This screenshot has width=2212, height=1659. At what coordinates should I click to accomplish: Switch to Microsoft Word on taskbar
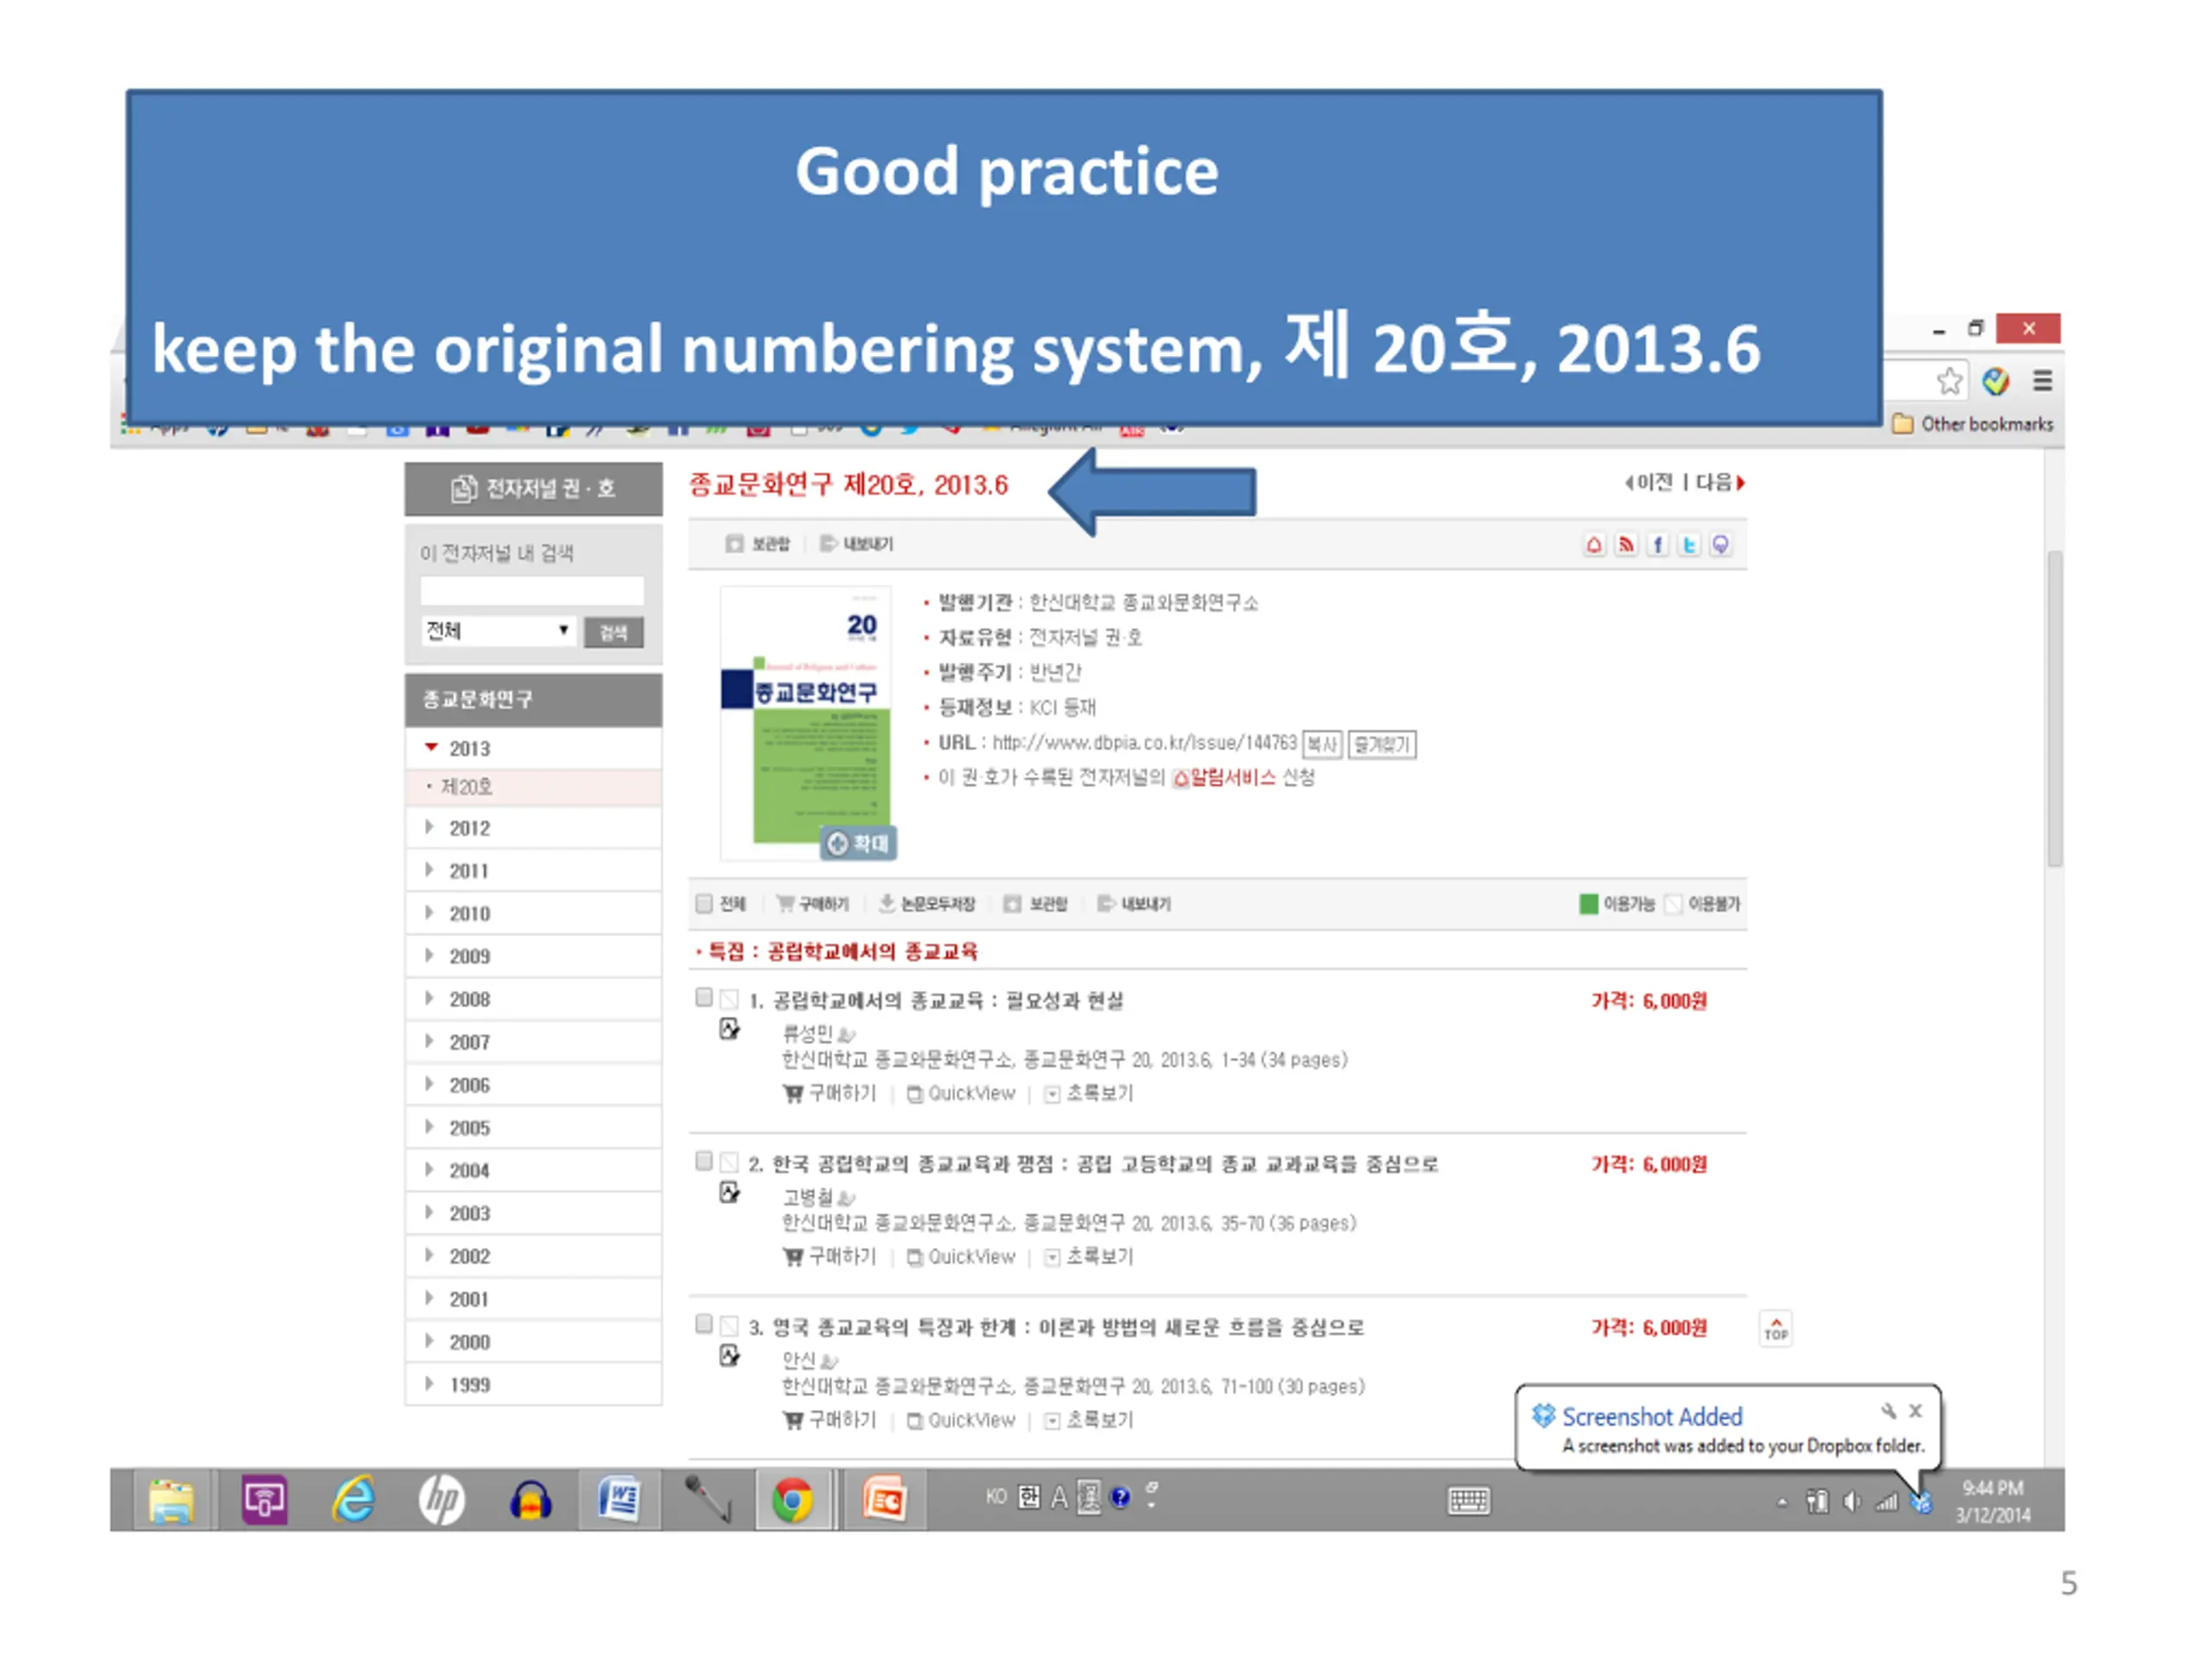click(619, 1500)
